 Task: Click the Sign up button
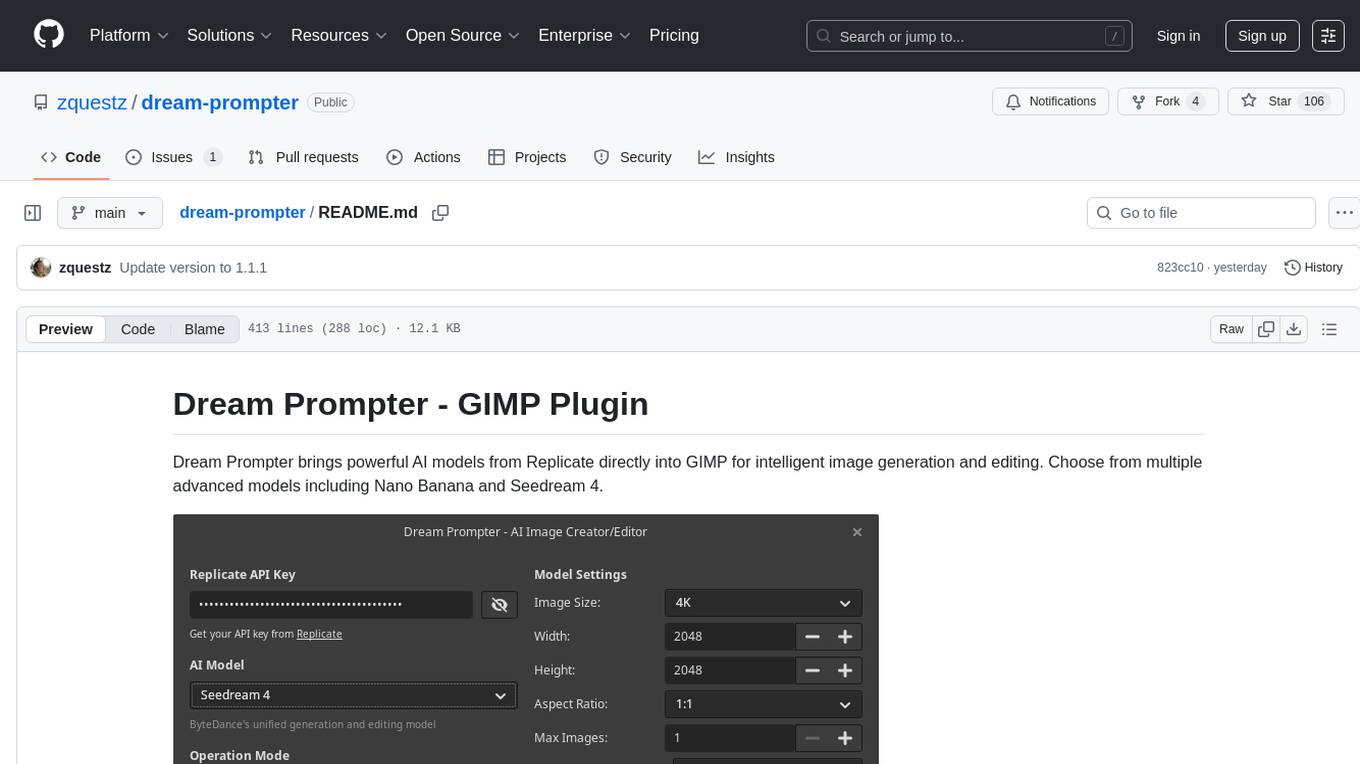click(x=1262, y=36)
